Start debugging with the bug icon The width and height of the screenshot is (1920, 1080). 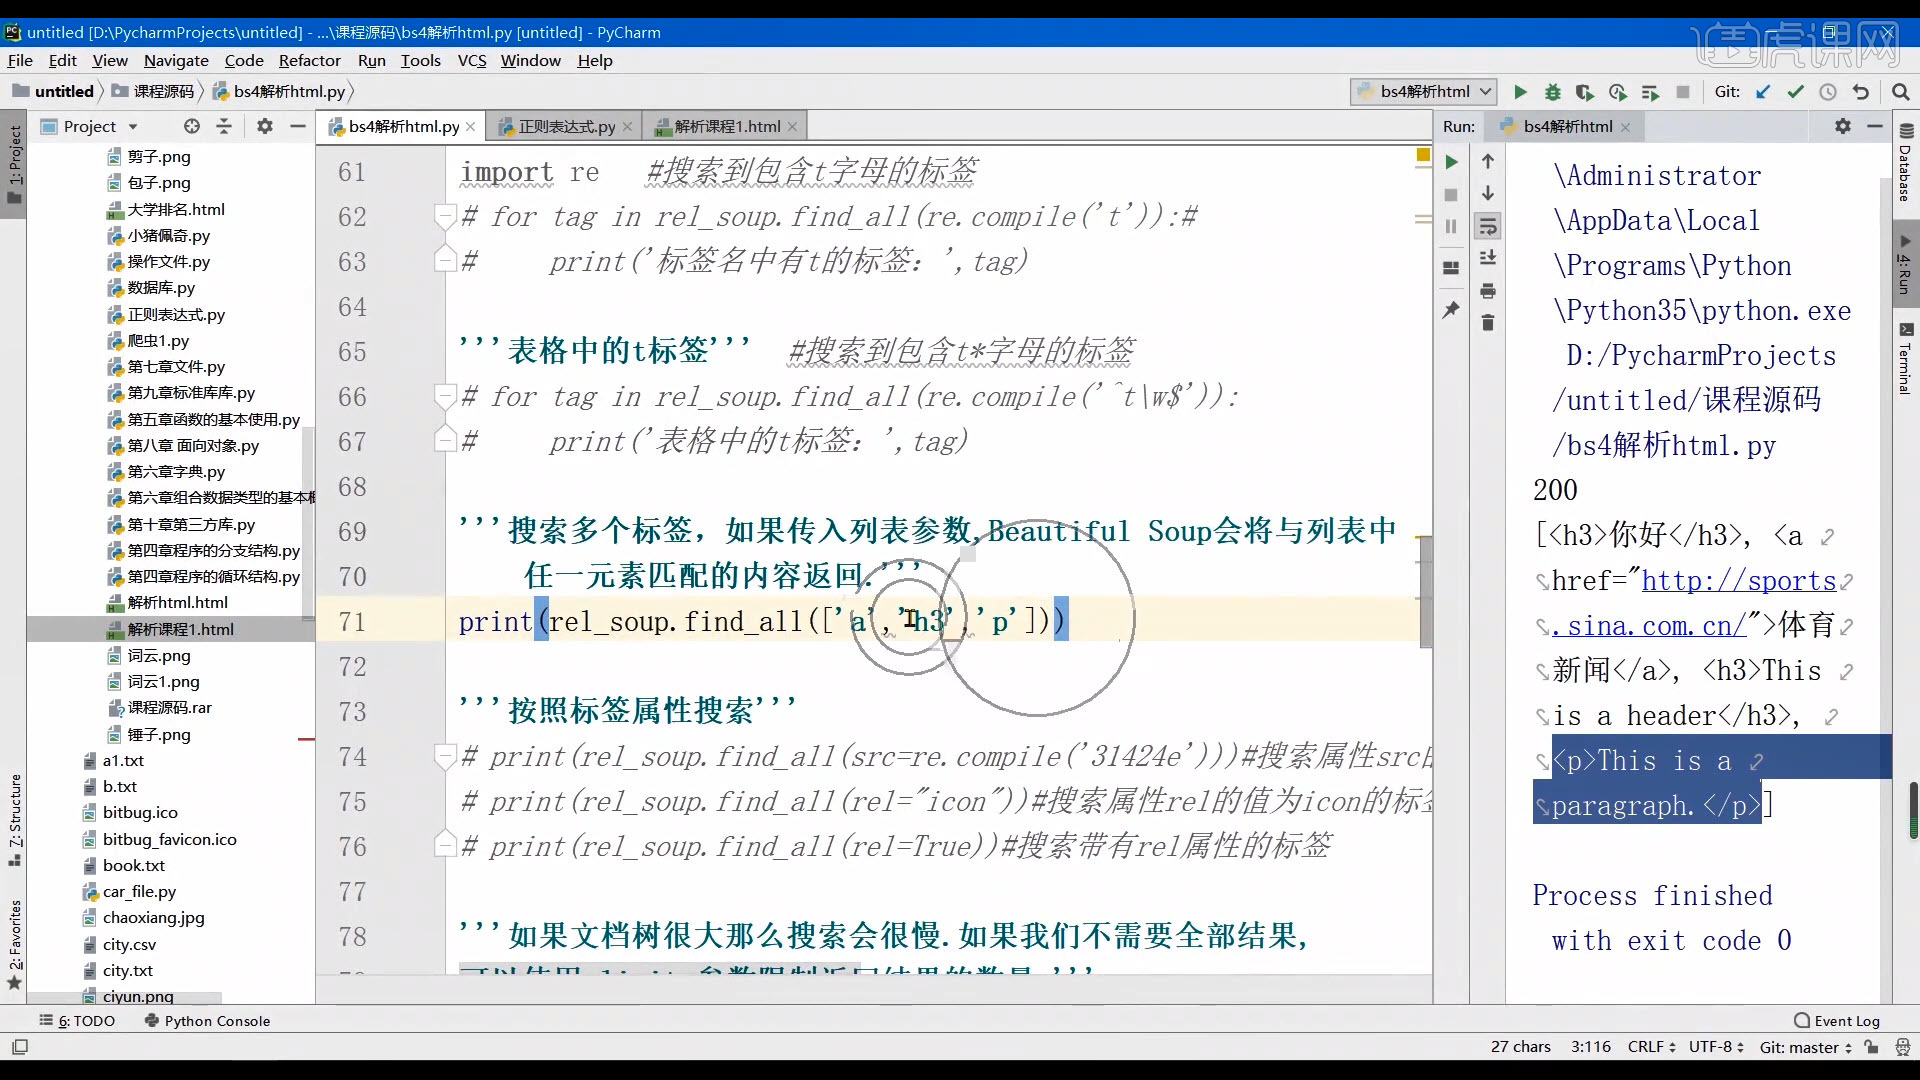[1553, 92]
